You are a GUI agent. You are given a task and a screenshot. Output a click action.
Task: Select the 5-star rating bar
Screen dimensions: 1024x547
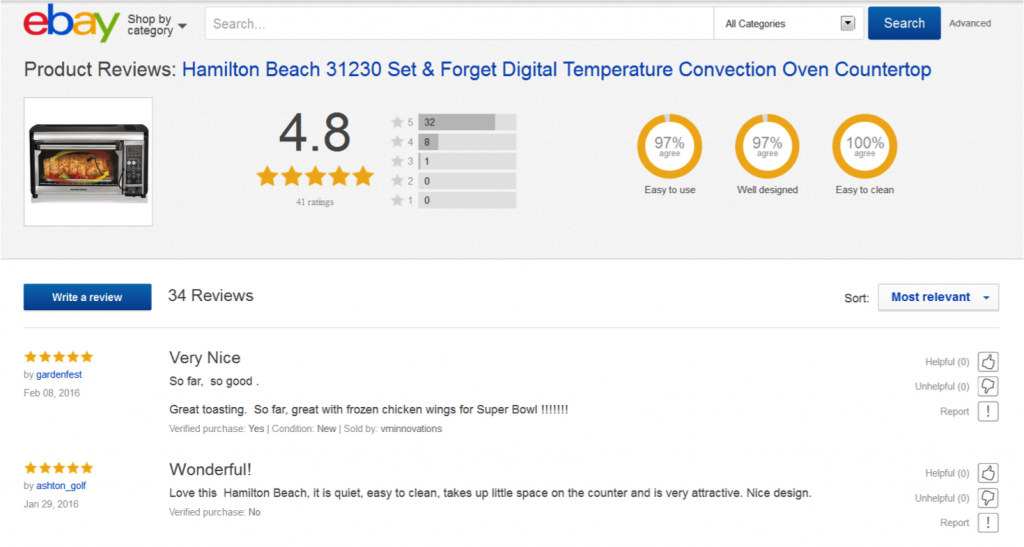(466, 122)
